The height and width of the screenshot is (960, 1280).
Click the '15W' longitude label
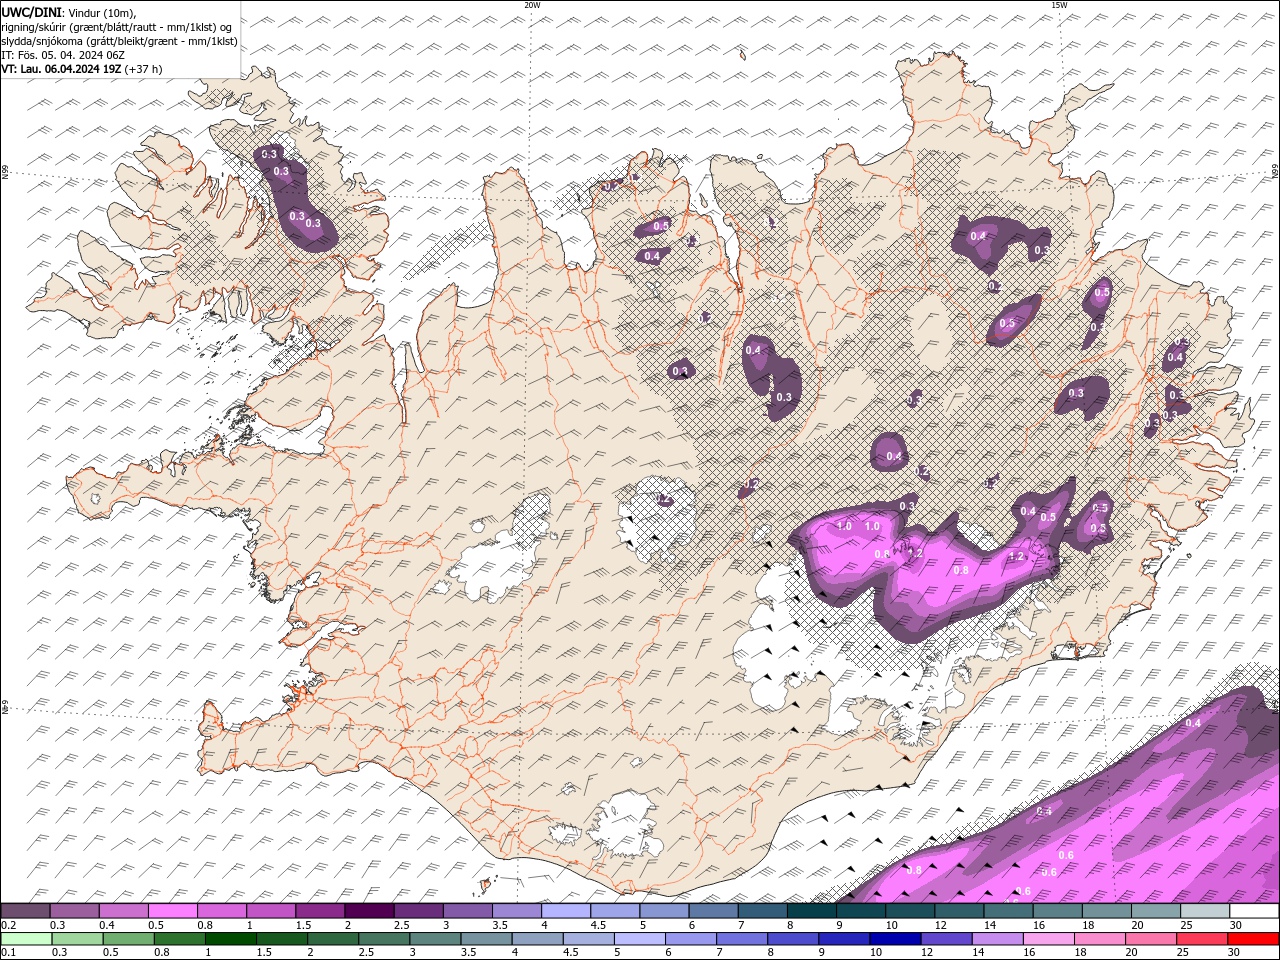[x=1059, y=5]
